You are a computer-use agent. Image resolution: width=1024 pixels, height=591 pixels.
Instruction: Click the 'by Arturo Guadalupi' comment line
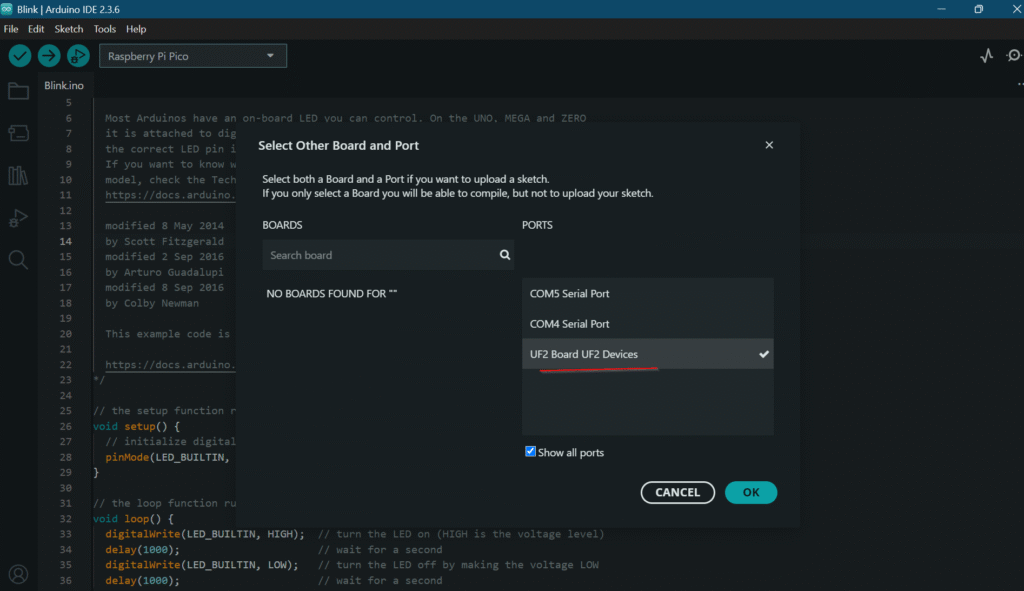[x=165, y=272]
